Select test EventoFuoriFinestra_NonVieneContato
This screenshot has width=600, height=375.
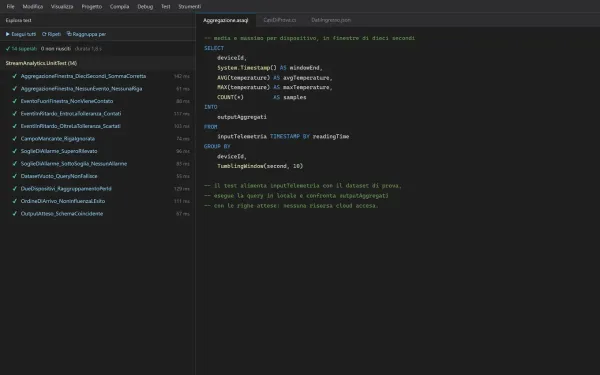[x=98, y=101]
